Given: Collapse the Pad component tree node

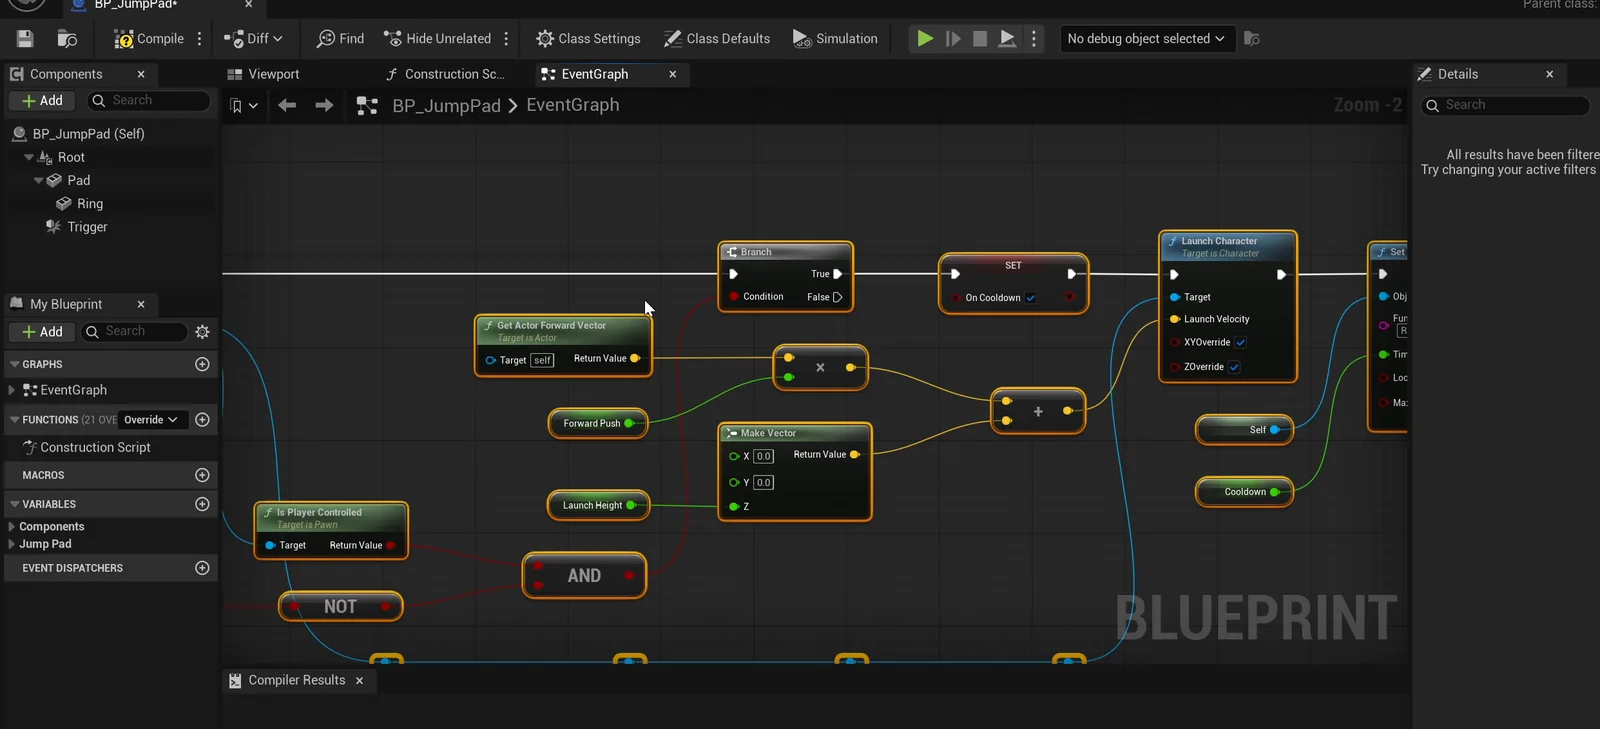Looking at the screenshot, I should [x=39, y=180].
